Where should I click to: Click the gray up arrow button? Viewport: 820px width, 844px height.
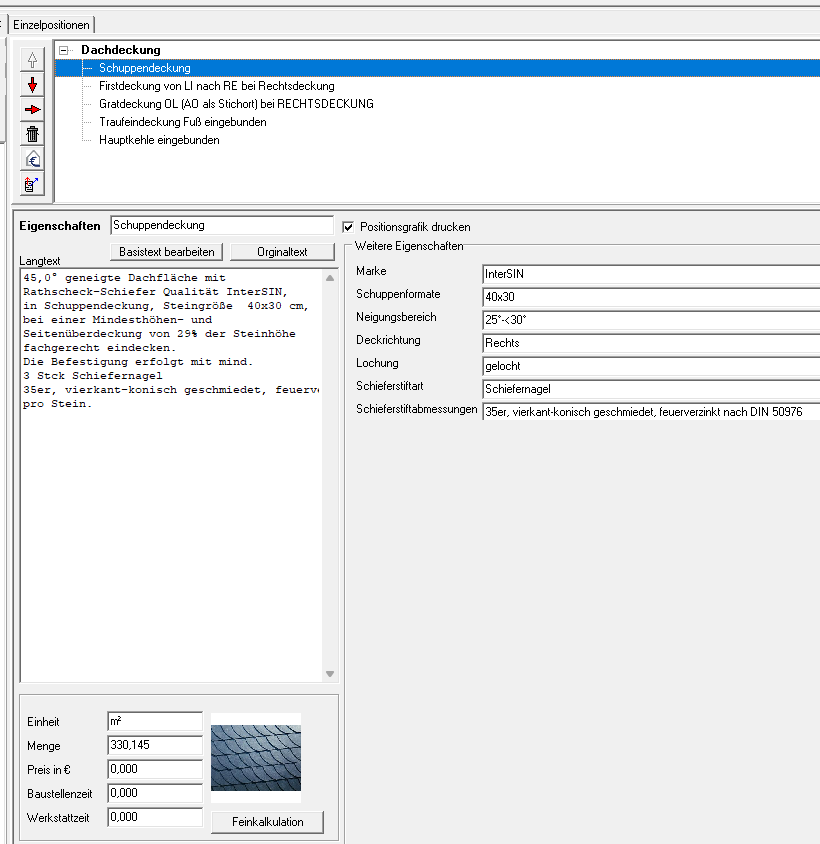[x=32, y=60]
